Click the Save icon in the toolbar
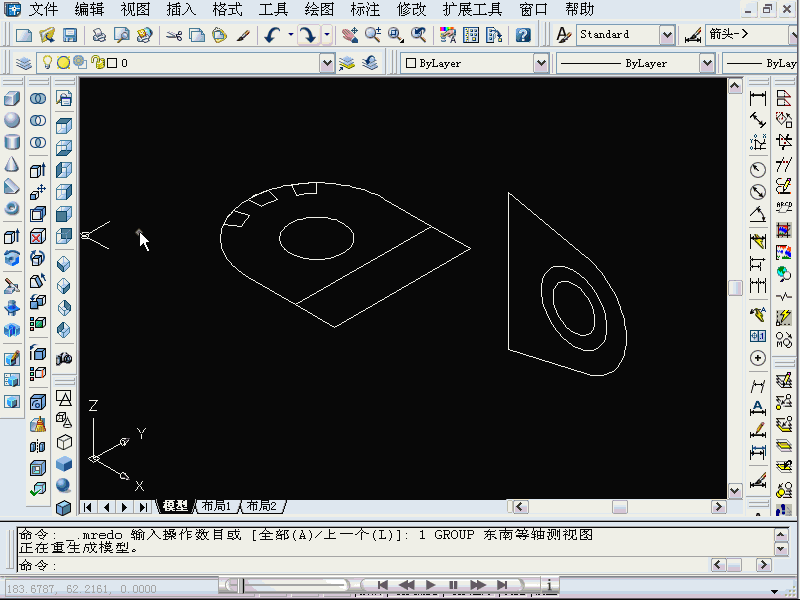Screen dimensions: 800x600 [x=70, y=35]
